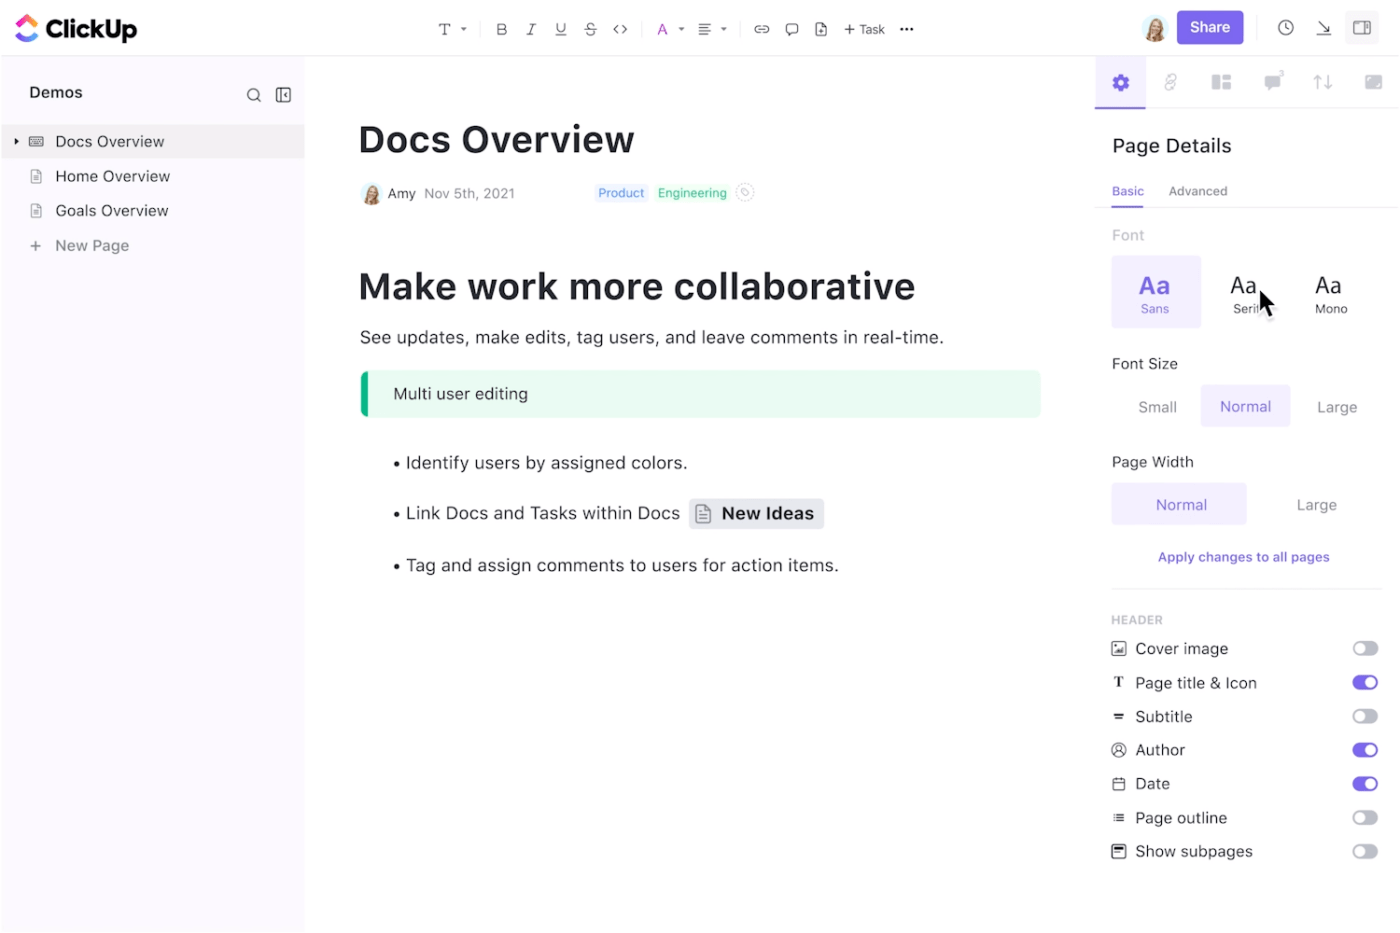This screenshot has height=933, width=1400.
Task: Toggle underline formatting in toolbar
Action: (561, 29)
